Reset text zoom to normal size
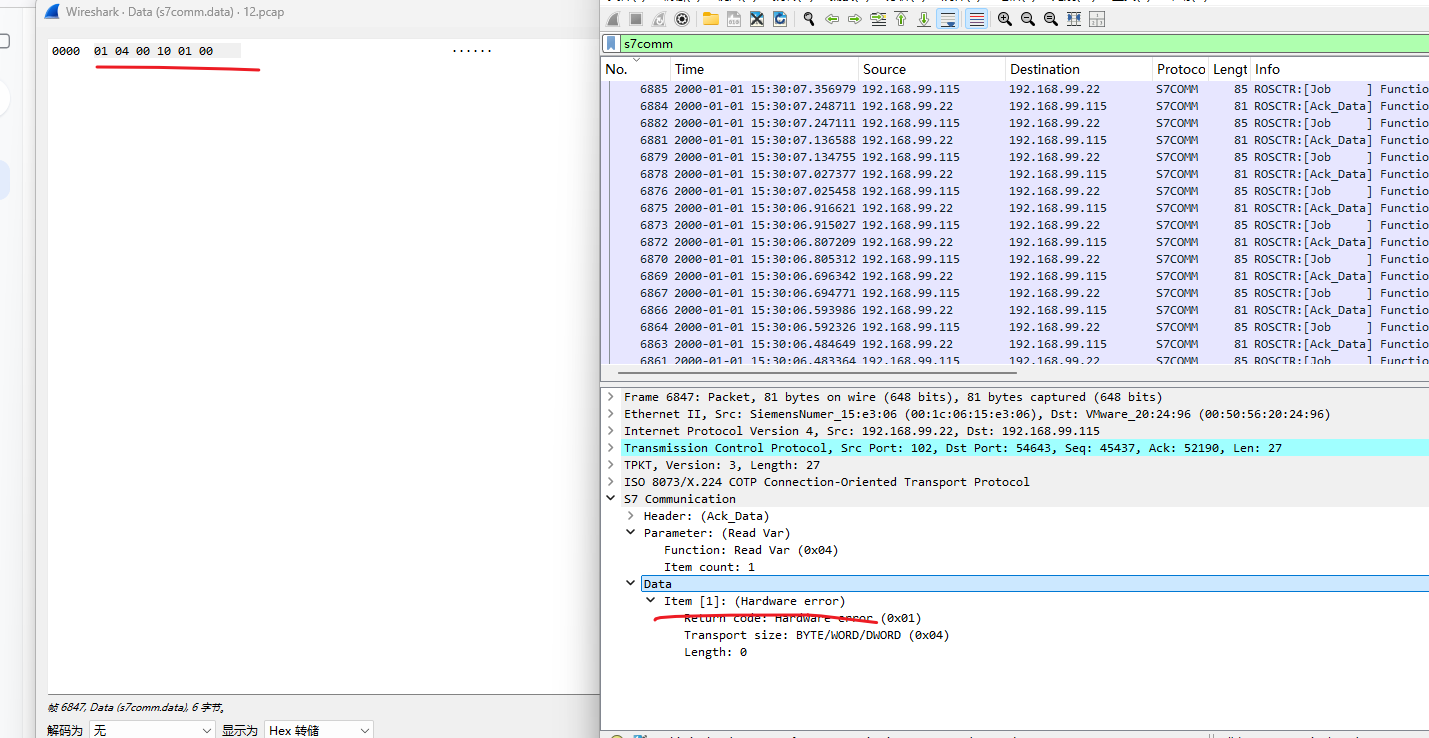Screen dimensions: 1429x738 (x=1051, y=19)
